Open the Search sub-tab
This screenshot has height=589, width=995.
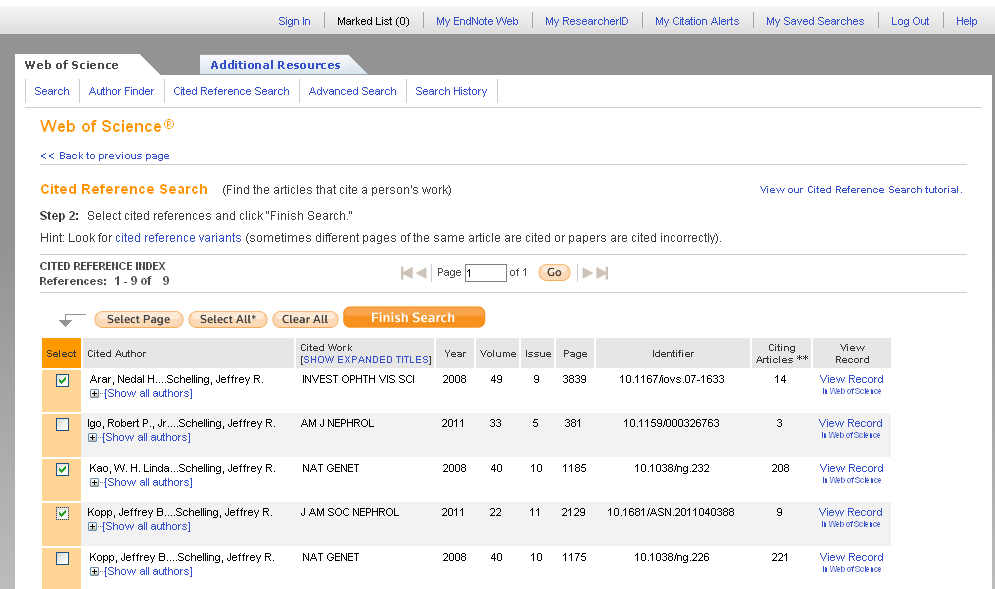pos(52,91)
